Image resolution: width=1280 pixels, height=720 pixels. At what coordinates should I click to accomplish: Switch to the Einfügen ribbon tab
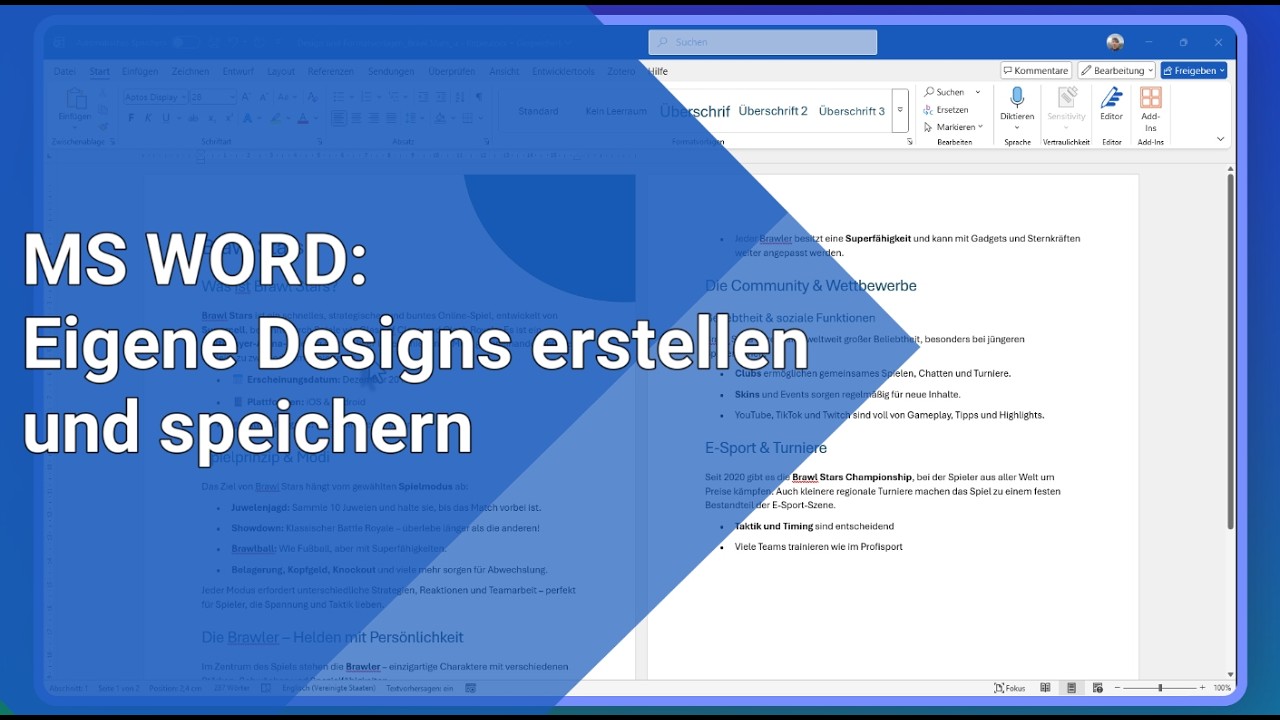[140, 71]
